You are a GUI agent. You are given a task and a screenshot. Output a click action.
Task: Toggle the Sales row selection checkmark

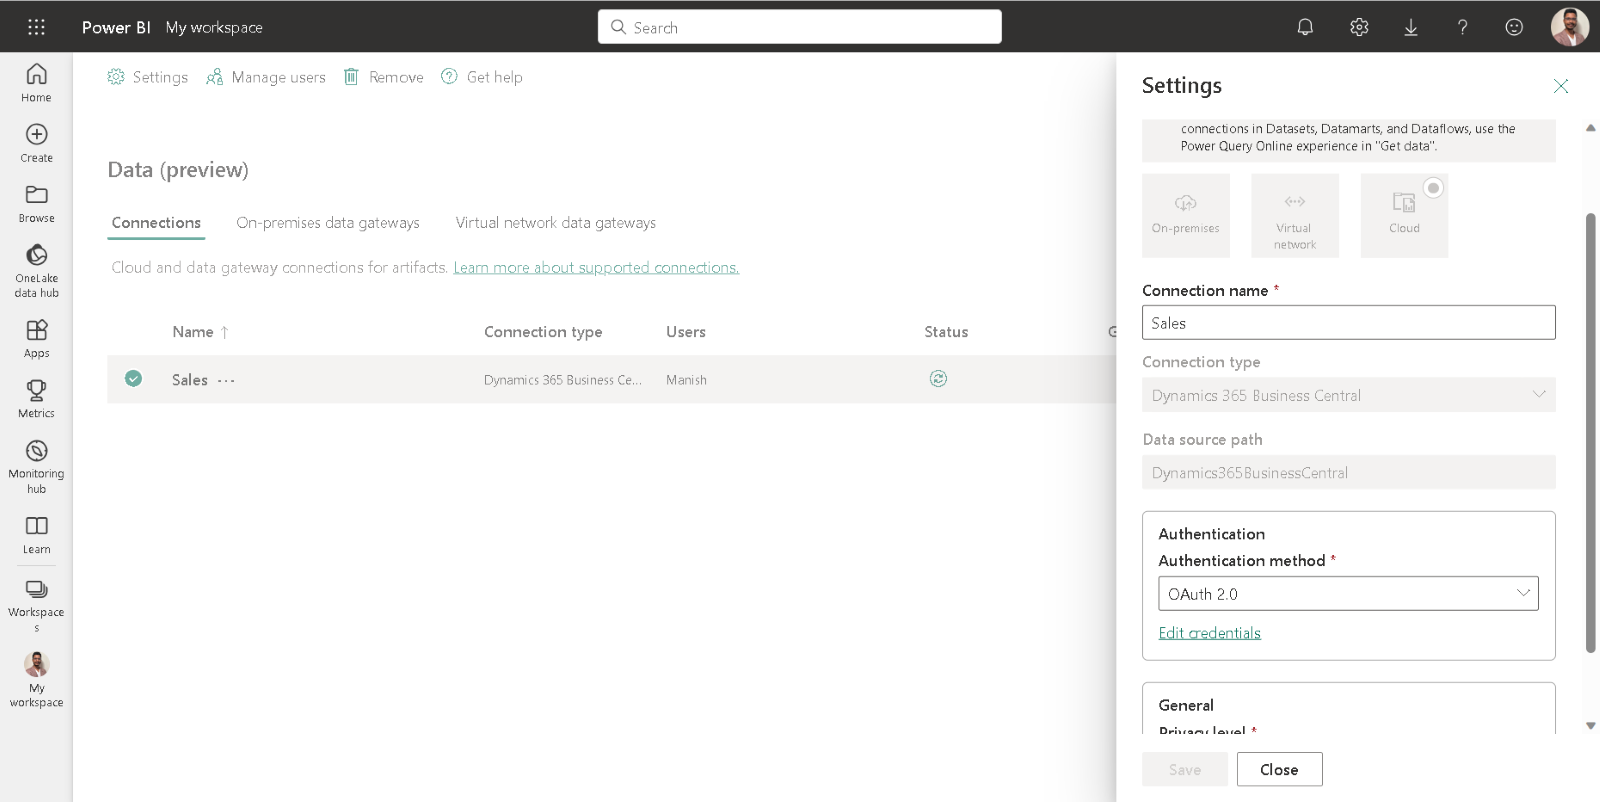click(x=133, y=379)
